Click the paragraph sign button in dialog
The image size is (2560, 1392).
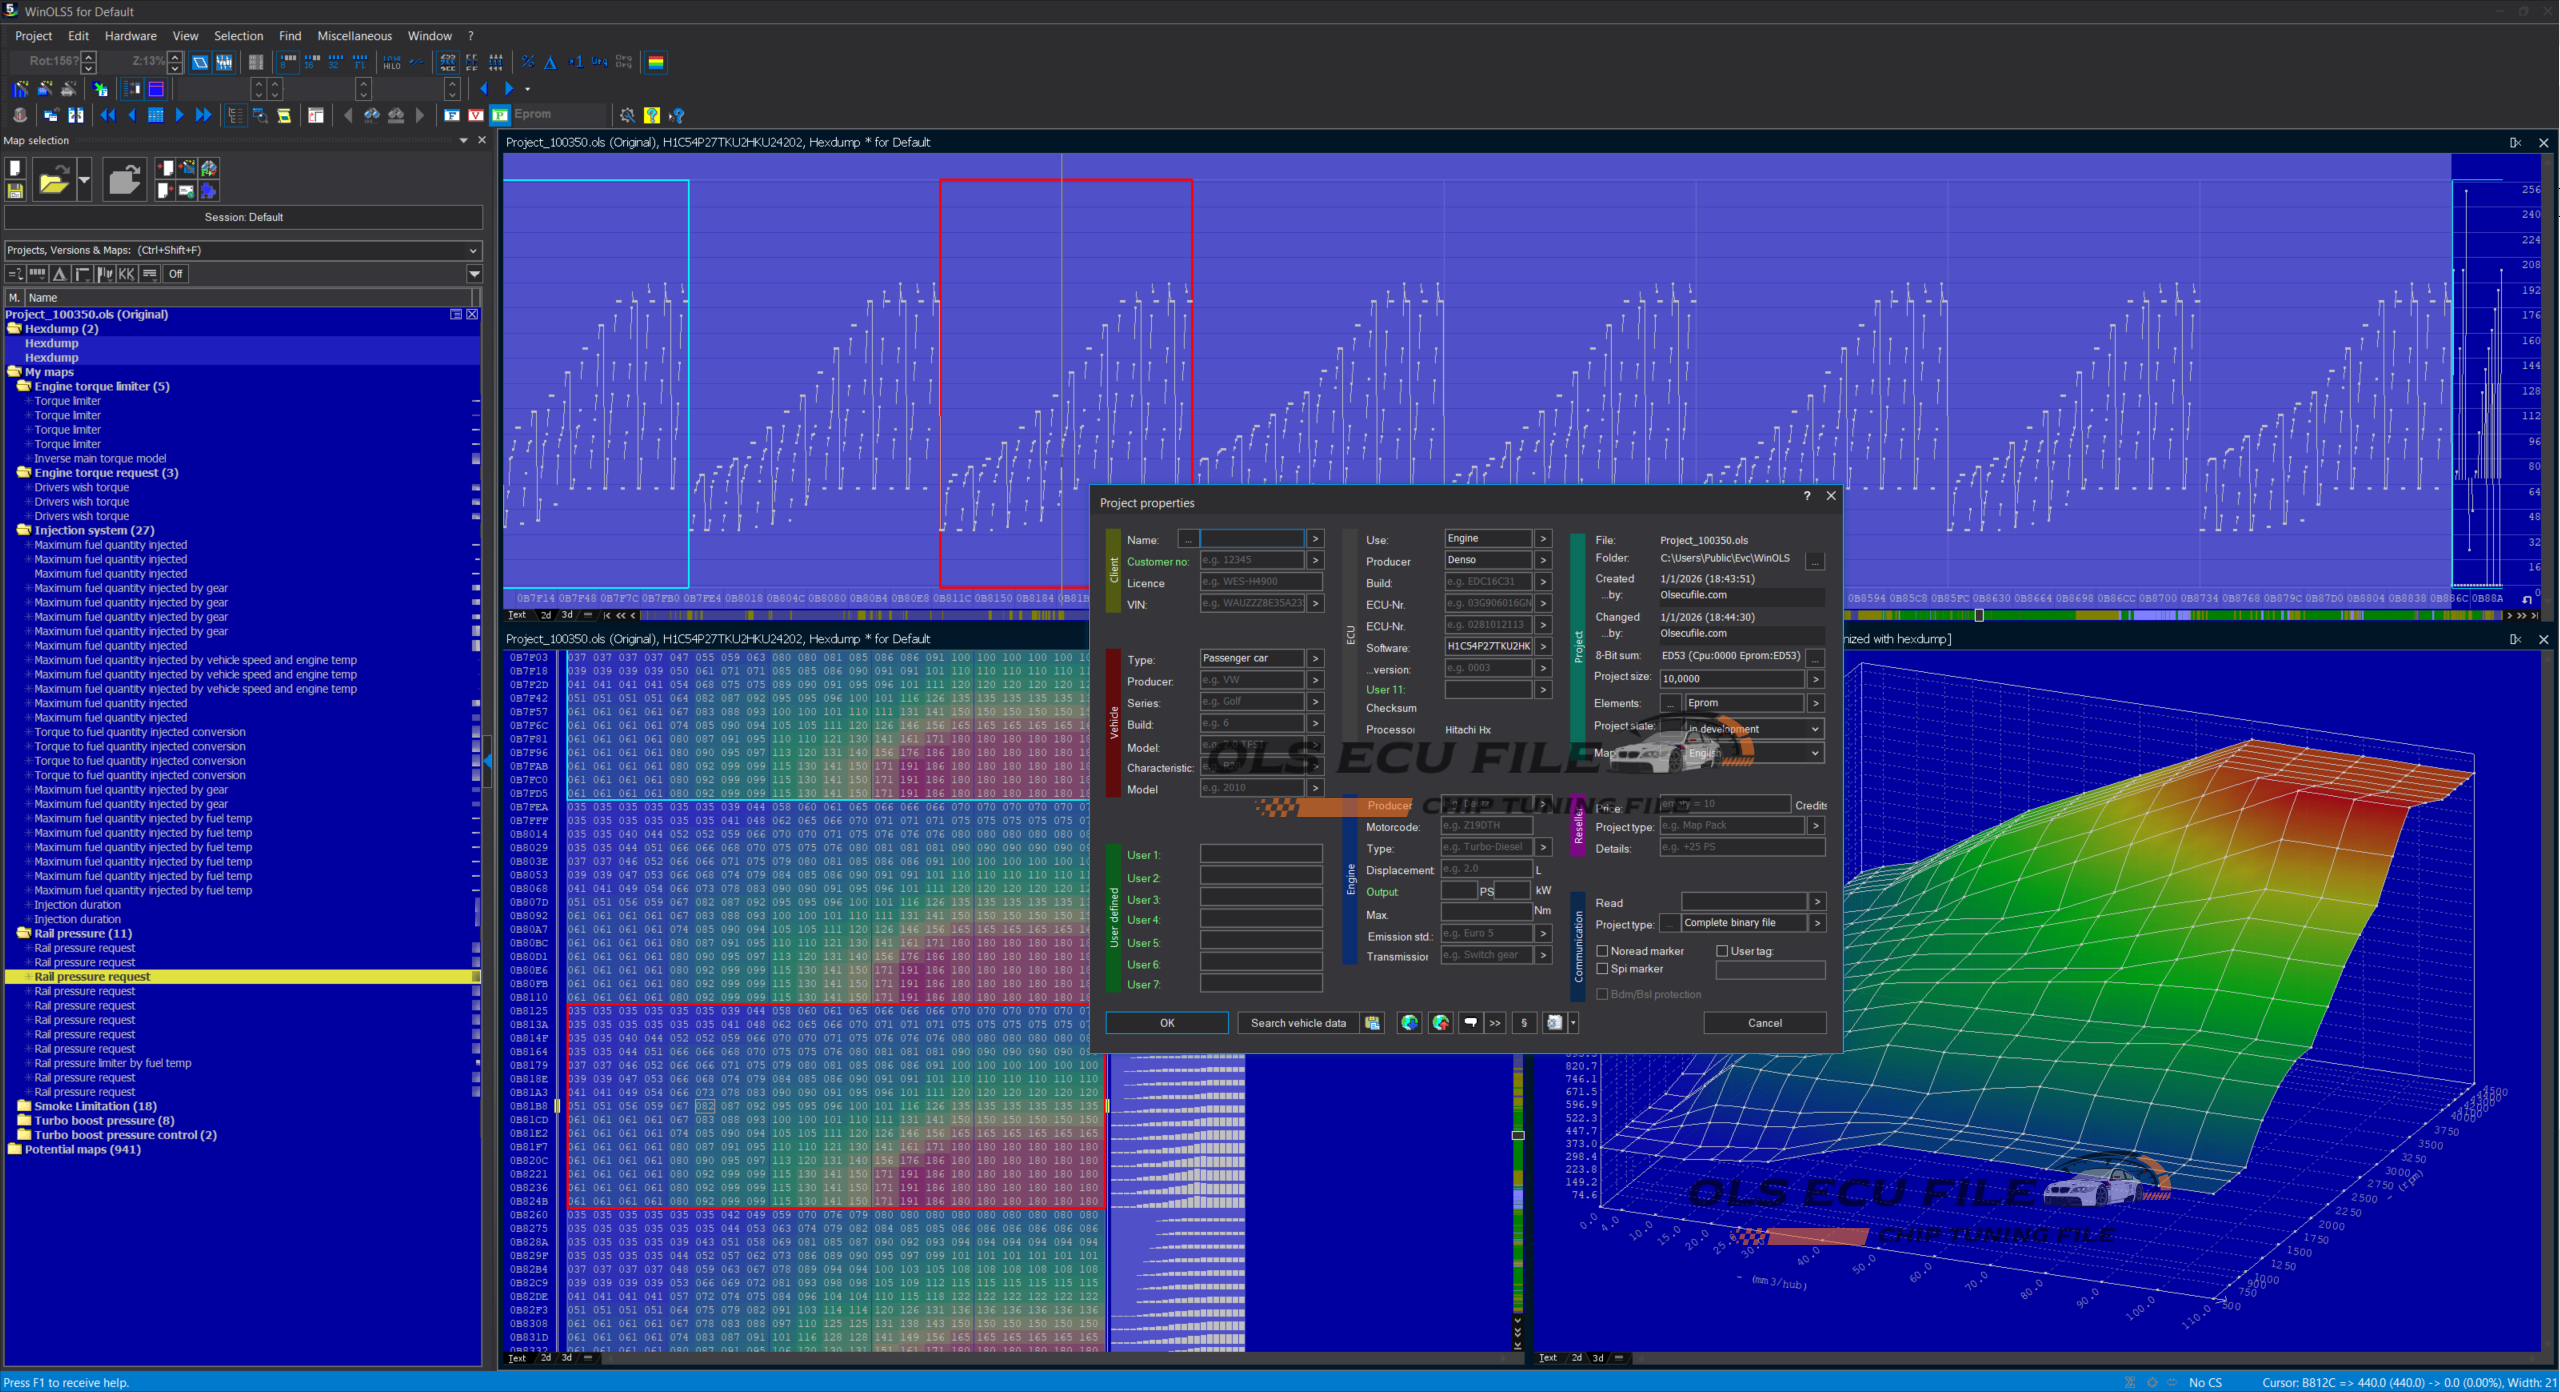[x=1524, y=1022]
